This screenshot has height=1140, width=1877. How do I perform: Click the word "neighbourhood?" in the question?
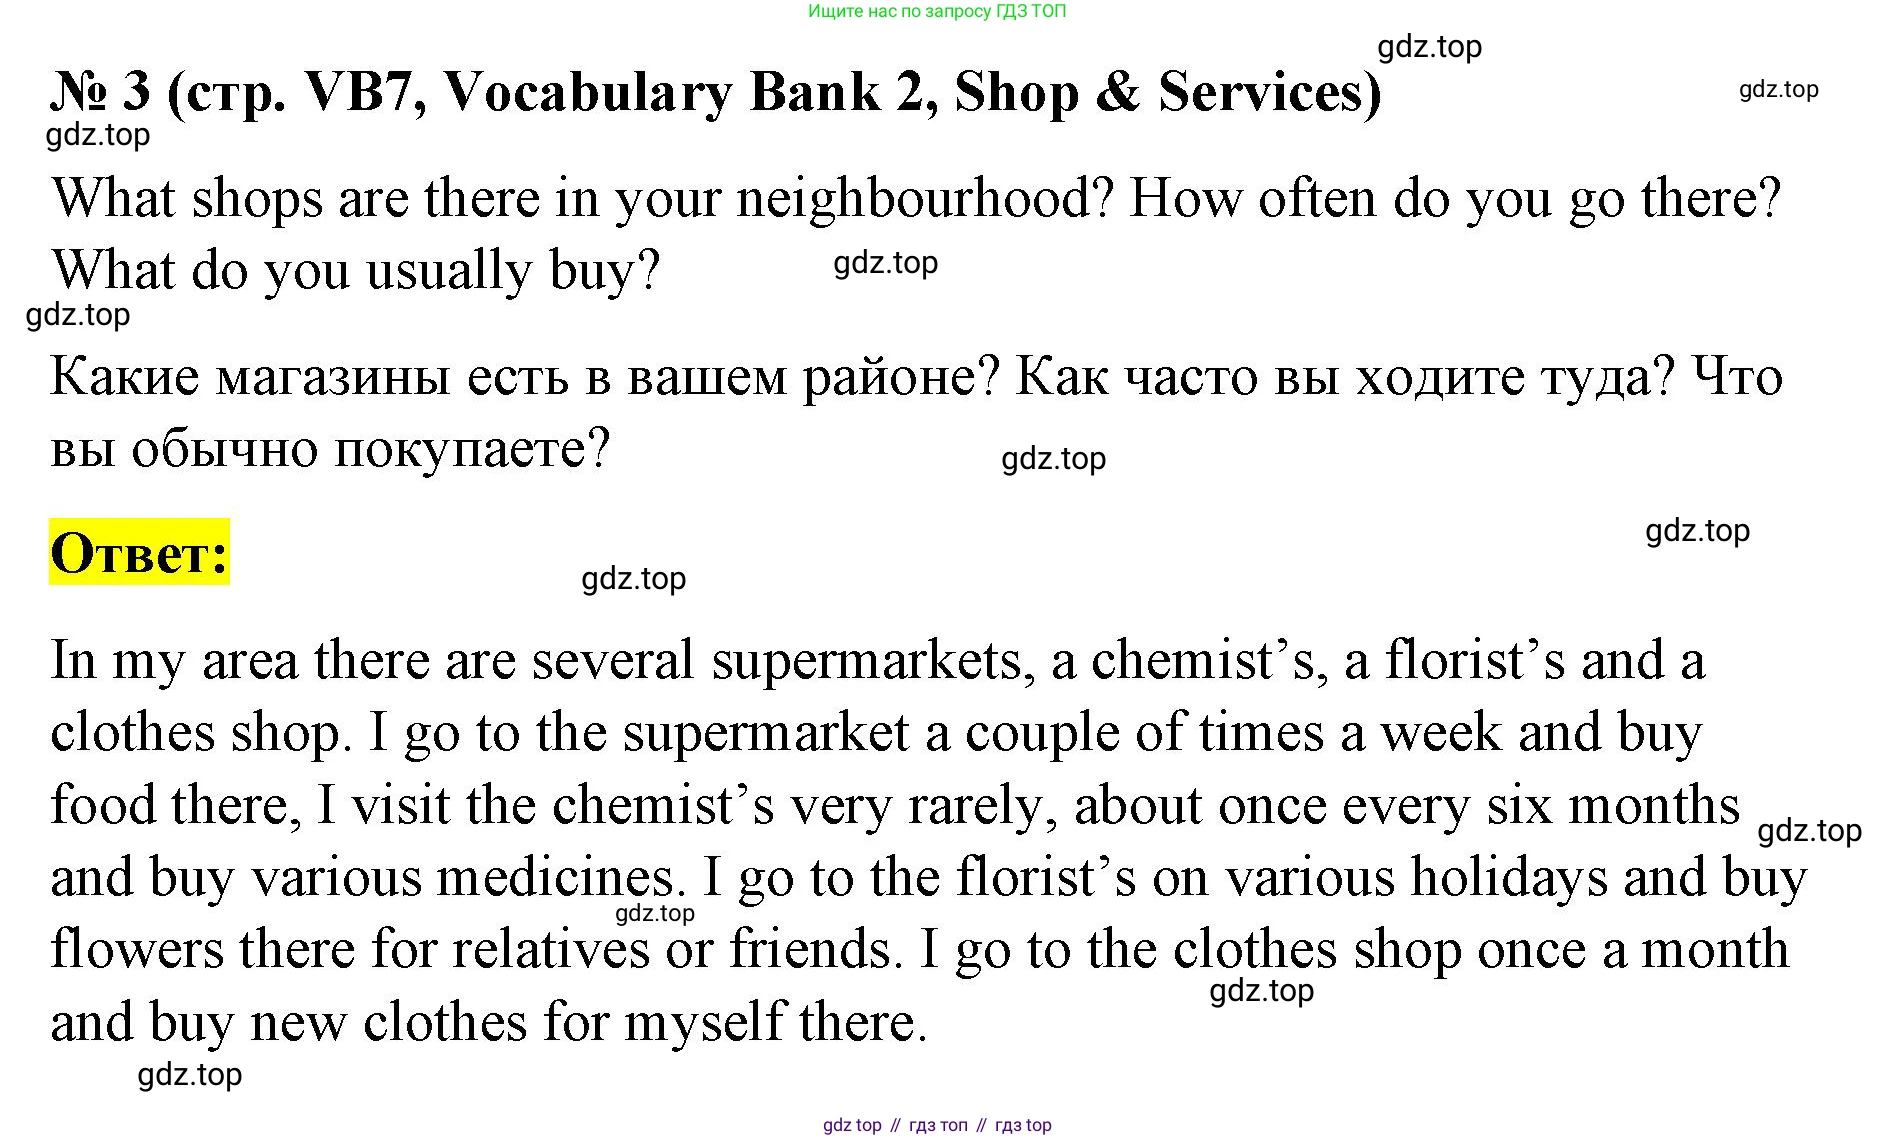(x=924, y=198)
